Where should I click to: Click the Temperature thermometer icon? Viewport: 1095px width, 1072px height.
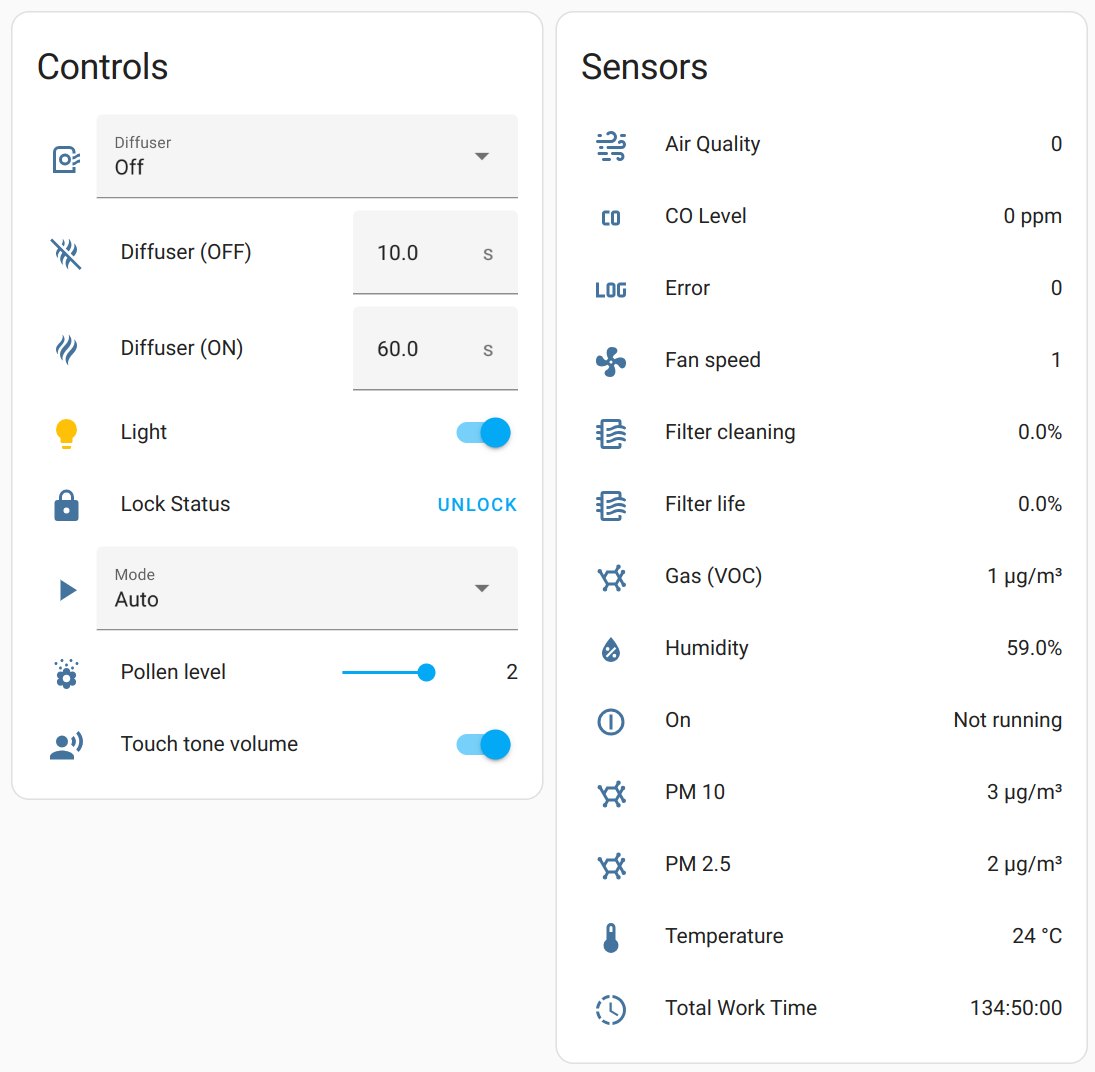pos(611,937)
